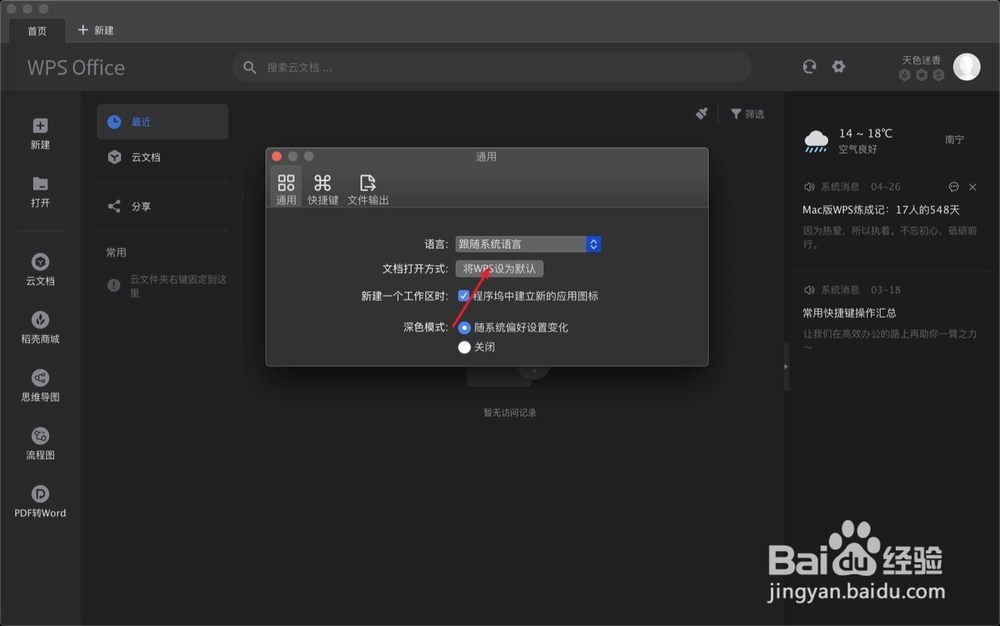The height and width of the screenshot is (626, 1000).
Task: Switch to the 快捷键 shortcuts tab
Action: 323,189
